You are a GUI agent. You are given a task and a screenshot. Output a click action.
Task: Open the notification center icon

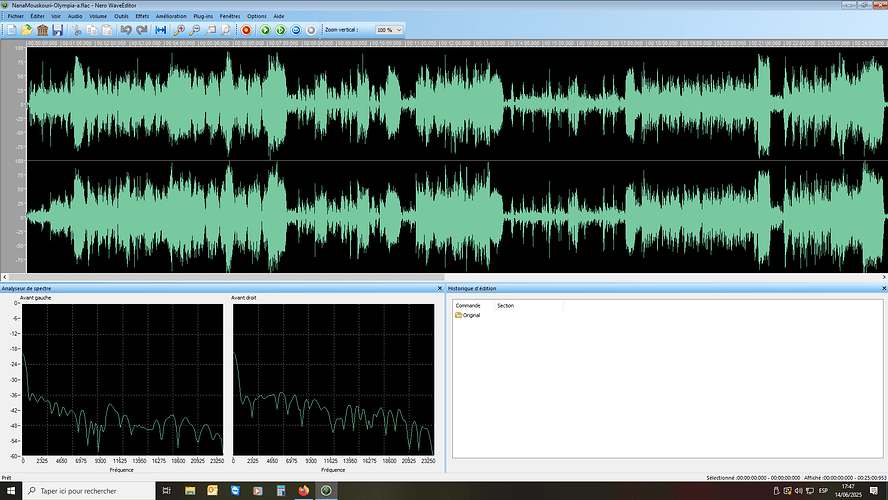(874, 491)
